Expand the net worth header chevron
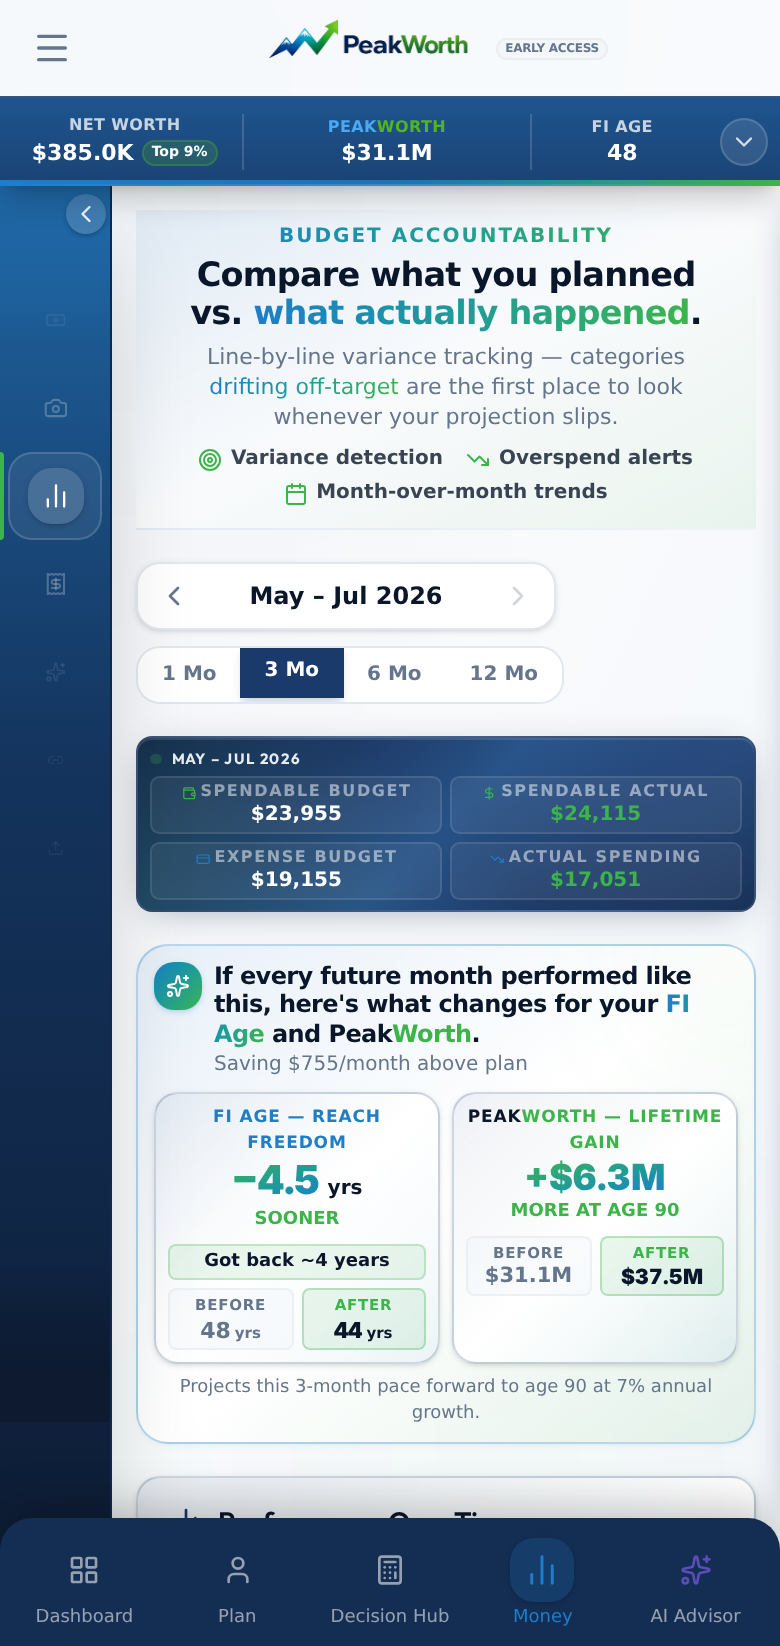Image resolution: width=780 pixels, height=1646 pixels. pyautogui.click(x=744, y=142)
